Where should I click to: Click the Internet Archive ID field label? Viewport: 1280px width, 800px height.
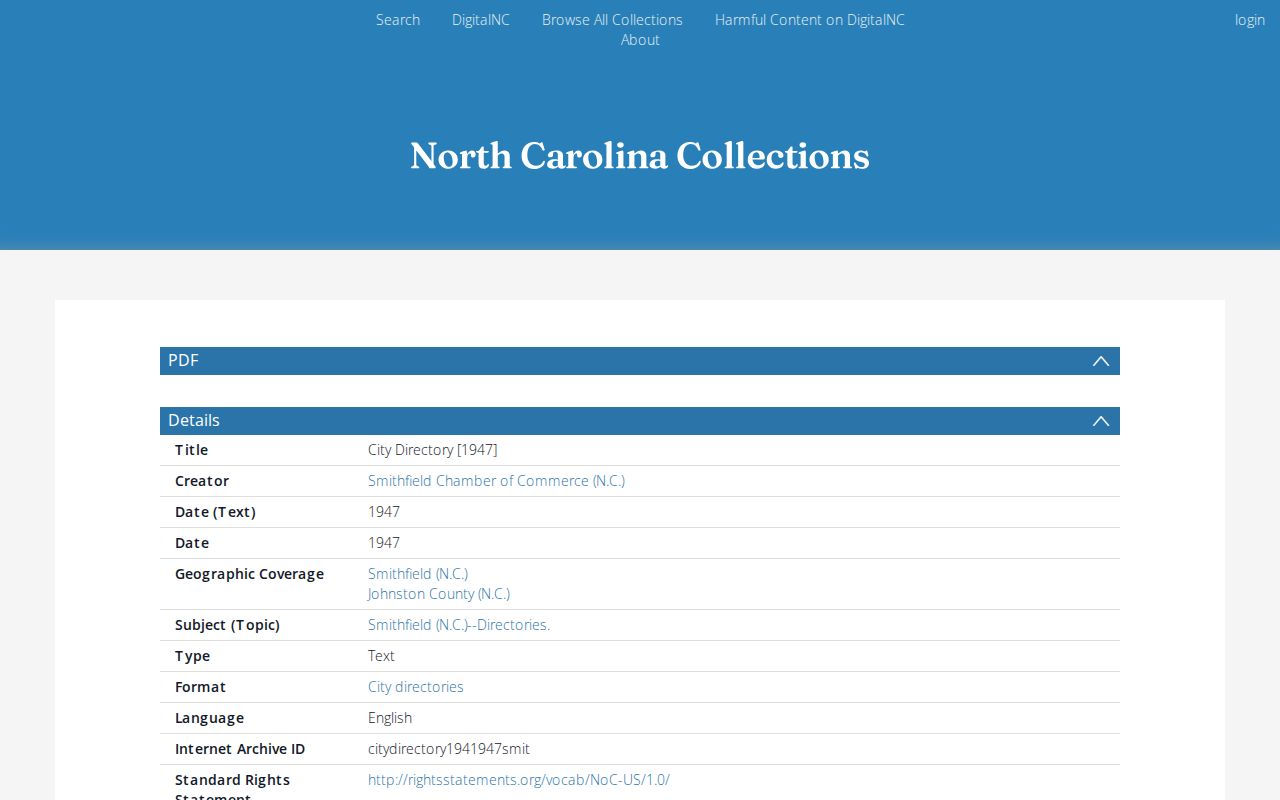pos(240,749)
